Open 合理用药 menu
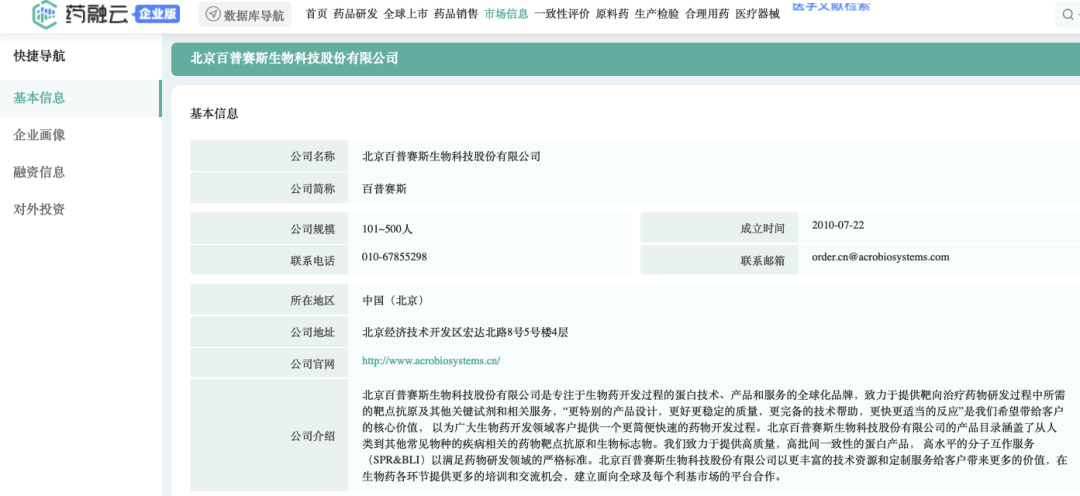 coord(707,14)
